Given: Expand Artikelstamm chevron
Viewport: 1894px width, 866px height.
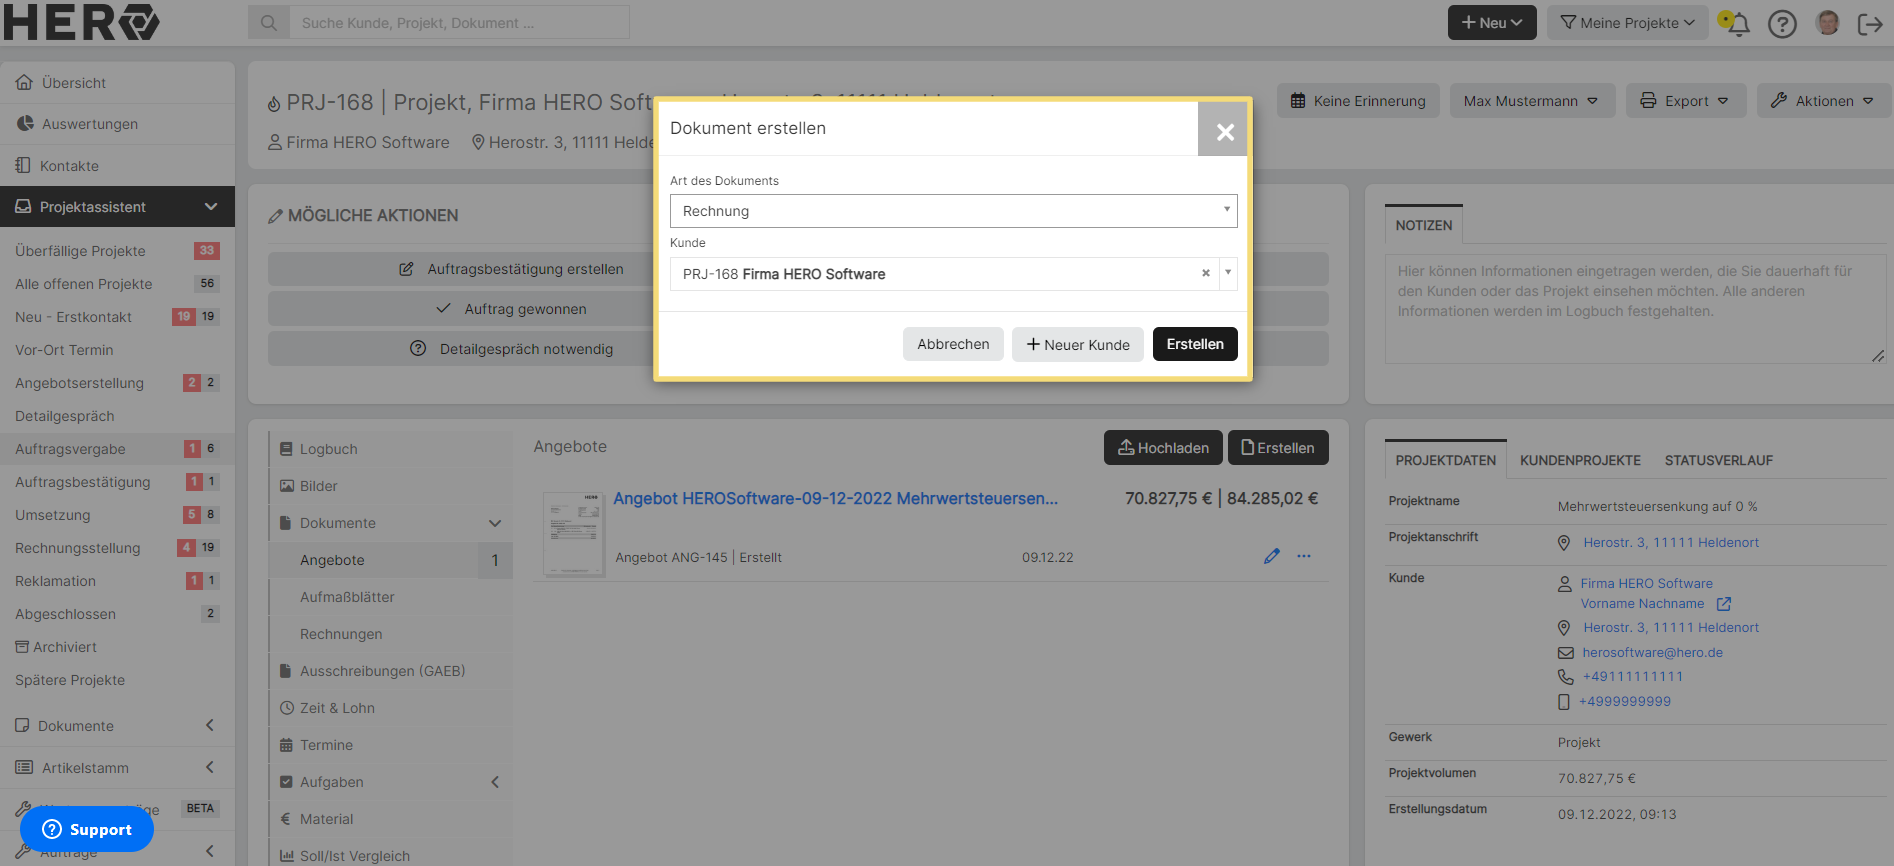Looking at the screenshot, I should [210, 767].
